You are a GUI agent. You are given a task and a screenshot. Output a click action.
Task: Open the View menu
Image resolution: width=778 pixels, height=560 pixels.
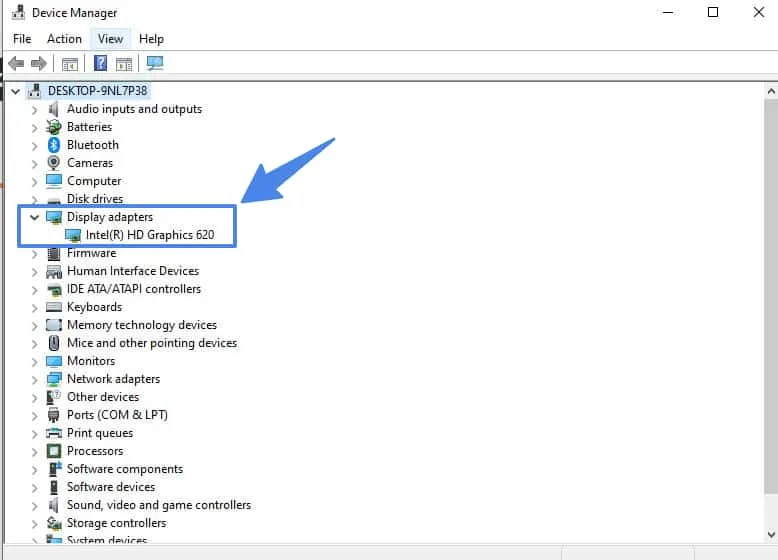[x=110, y=39]
